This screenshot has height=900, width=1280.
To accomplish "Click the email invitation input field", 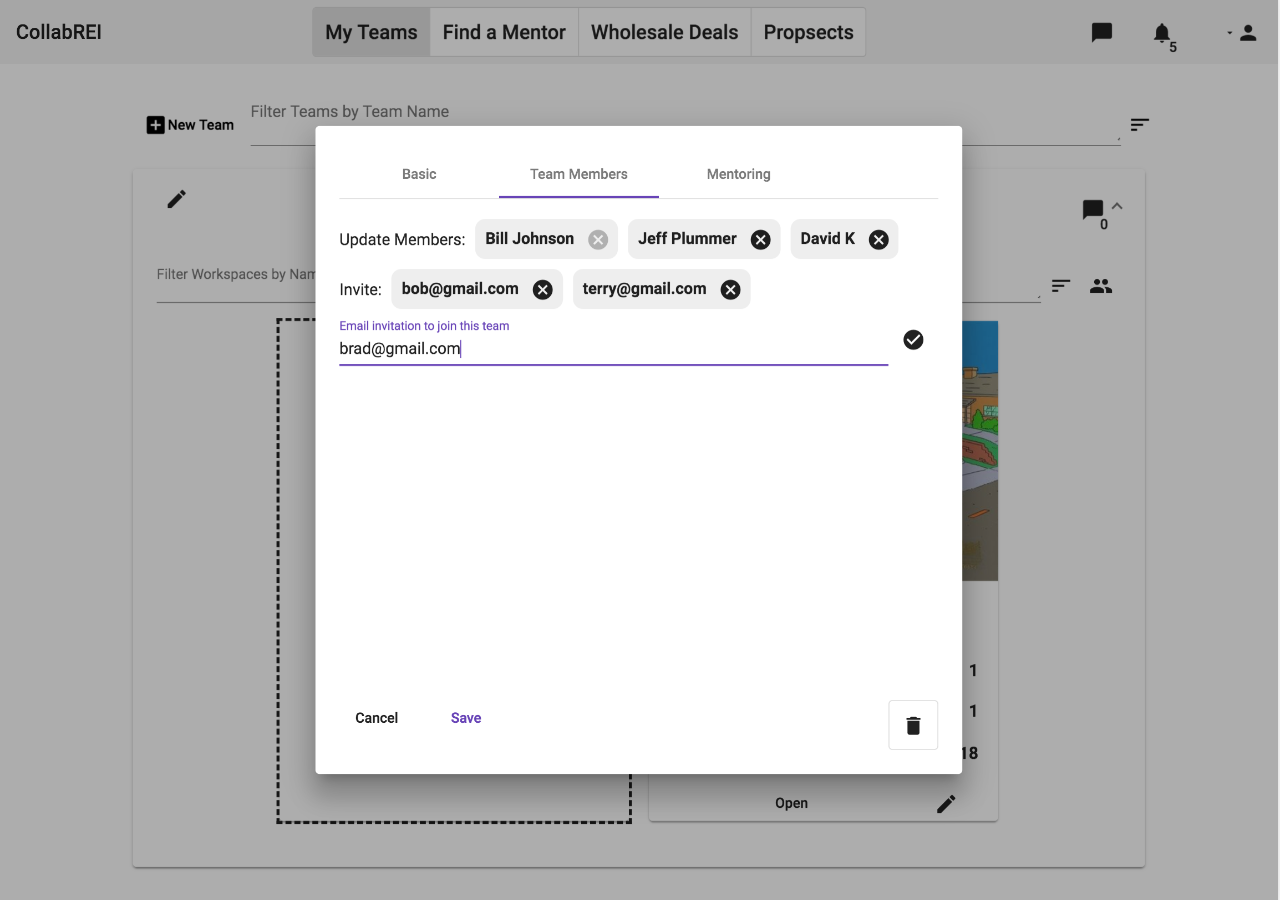I will 612,349.
